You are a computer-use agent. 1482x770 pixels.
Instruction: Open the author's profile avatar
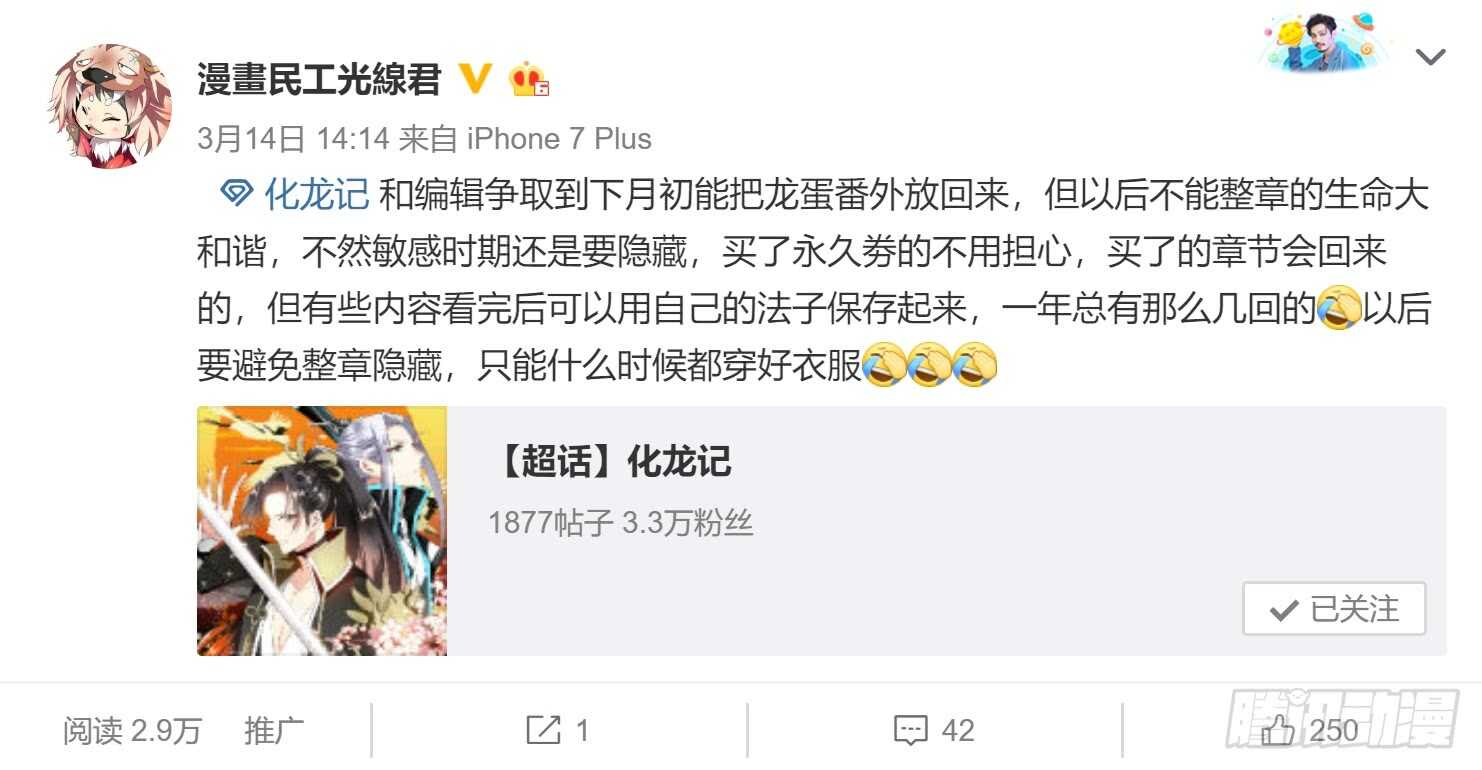[110, 106]
